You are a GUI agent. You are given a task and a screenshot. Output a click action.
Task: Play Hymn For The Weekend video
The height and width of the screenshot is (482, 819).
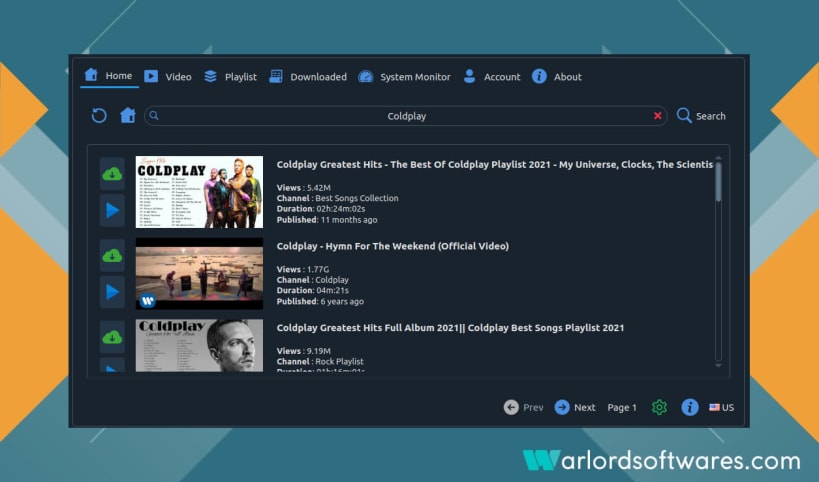[x=112, y=292]
